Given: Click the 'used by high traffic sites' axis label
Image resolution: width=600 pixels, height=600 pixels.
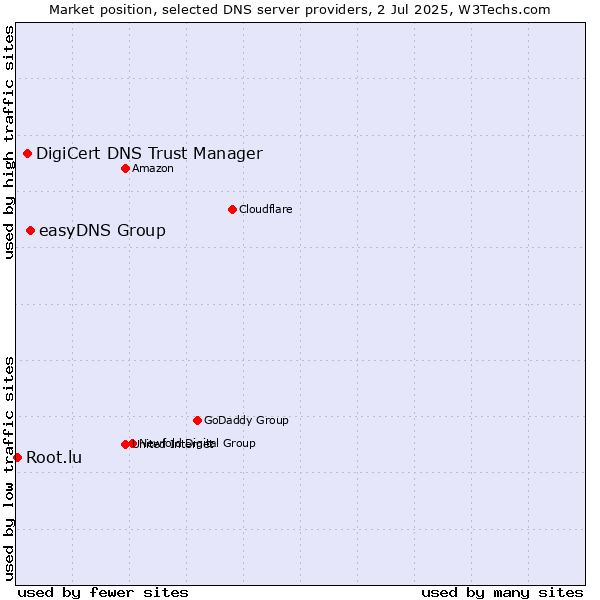Looking at the screenshot, I should point(9,142).
